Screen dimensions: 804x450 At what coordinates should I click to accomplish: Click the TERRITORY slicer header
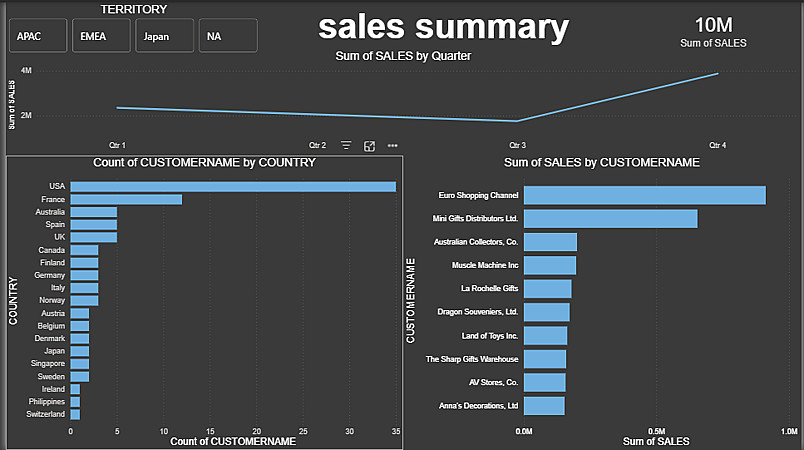[x=133, y=9]
